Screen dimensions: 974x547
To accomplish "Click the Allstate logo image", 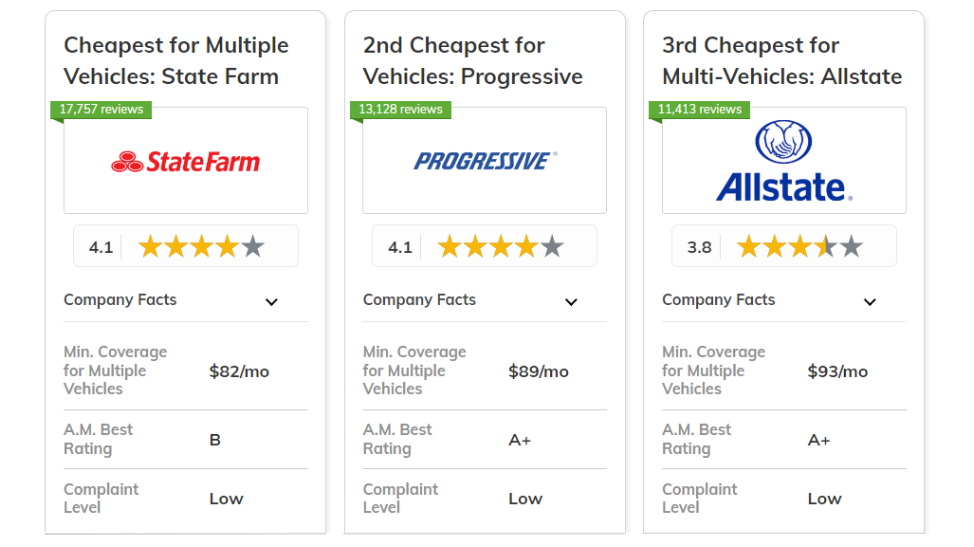I will pos(784,161).
